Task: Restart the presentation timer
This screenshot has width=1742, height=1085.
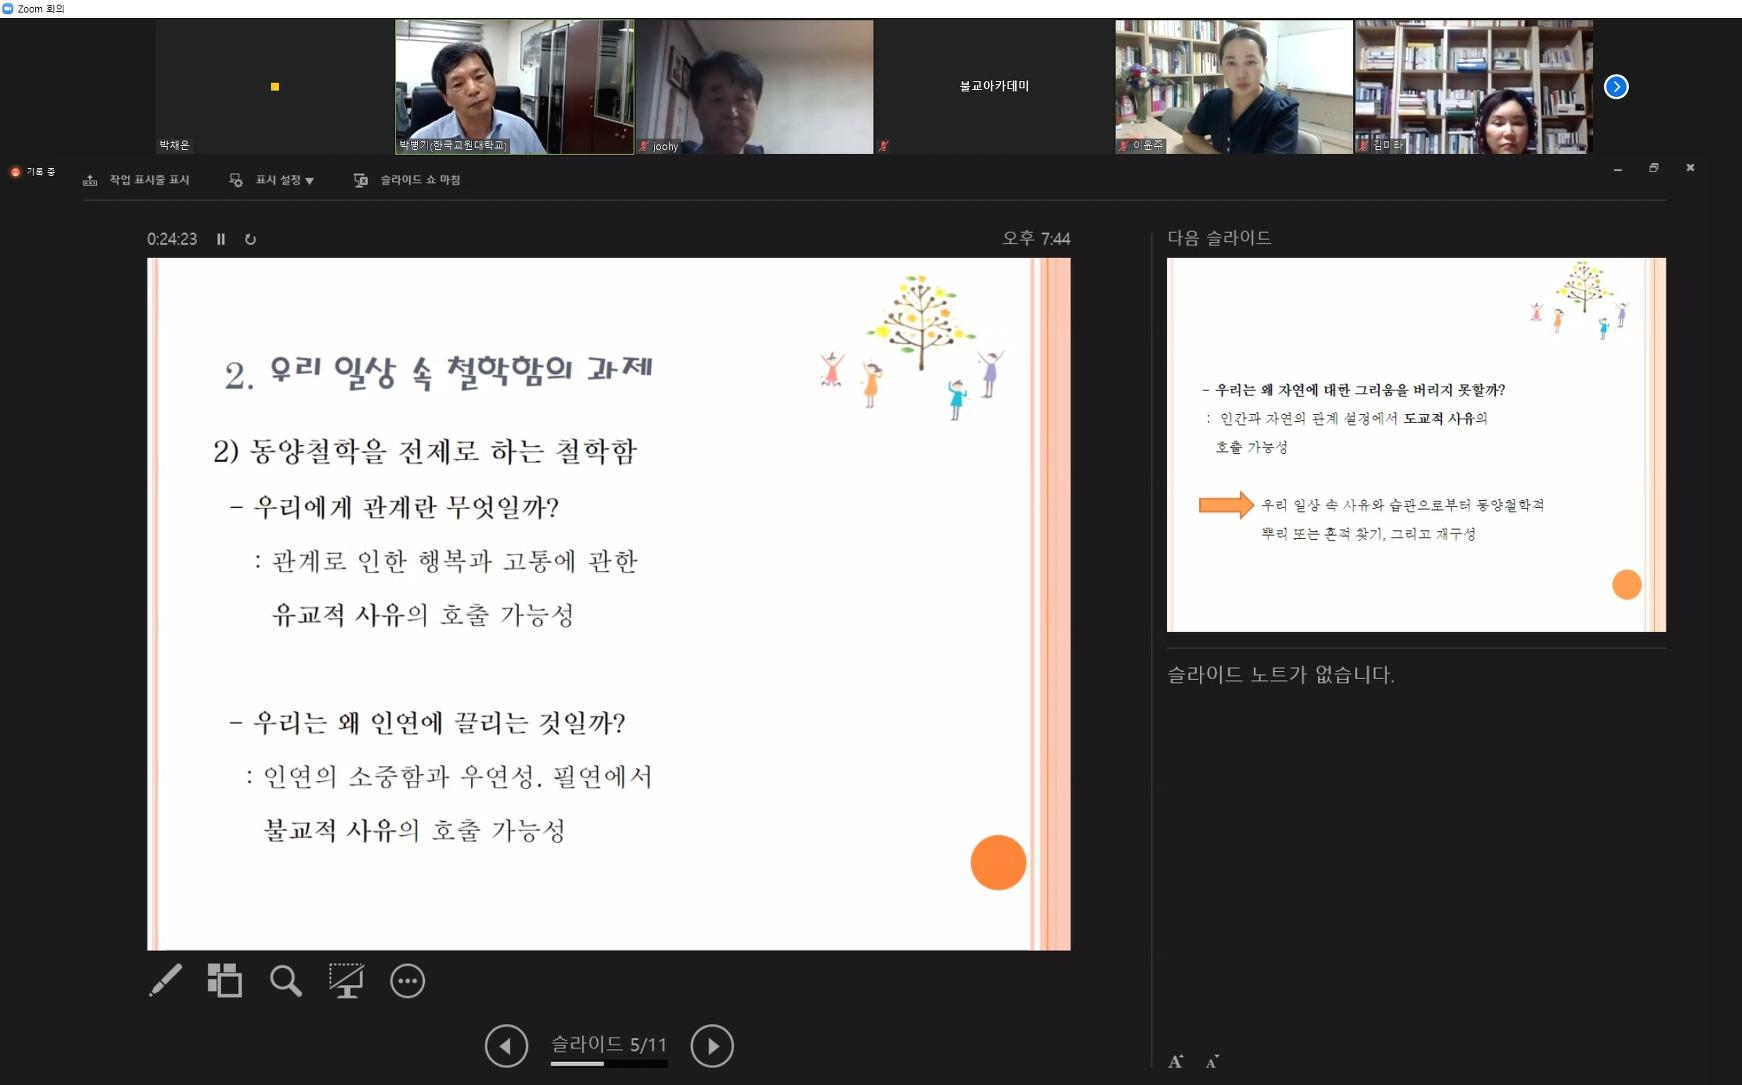Action: tap(250, 239)
